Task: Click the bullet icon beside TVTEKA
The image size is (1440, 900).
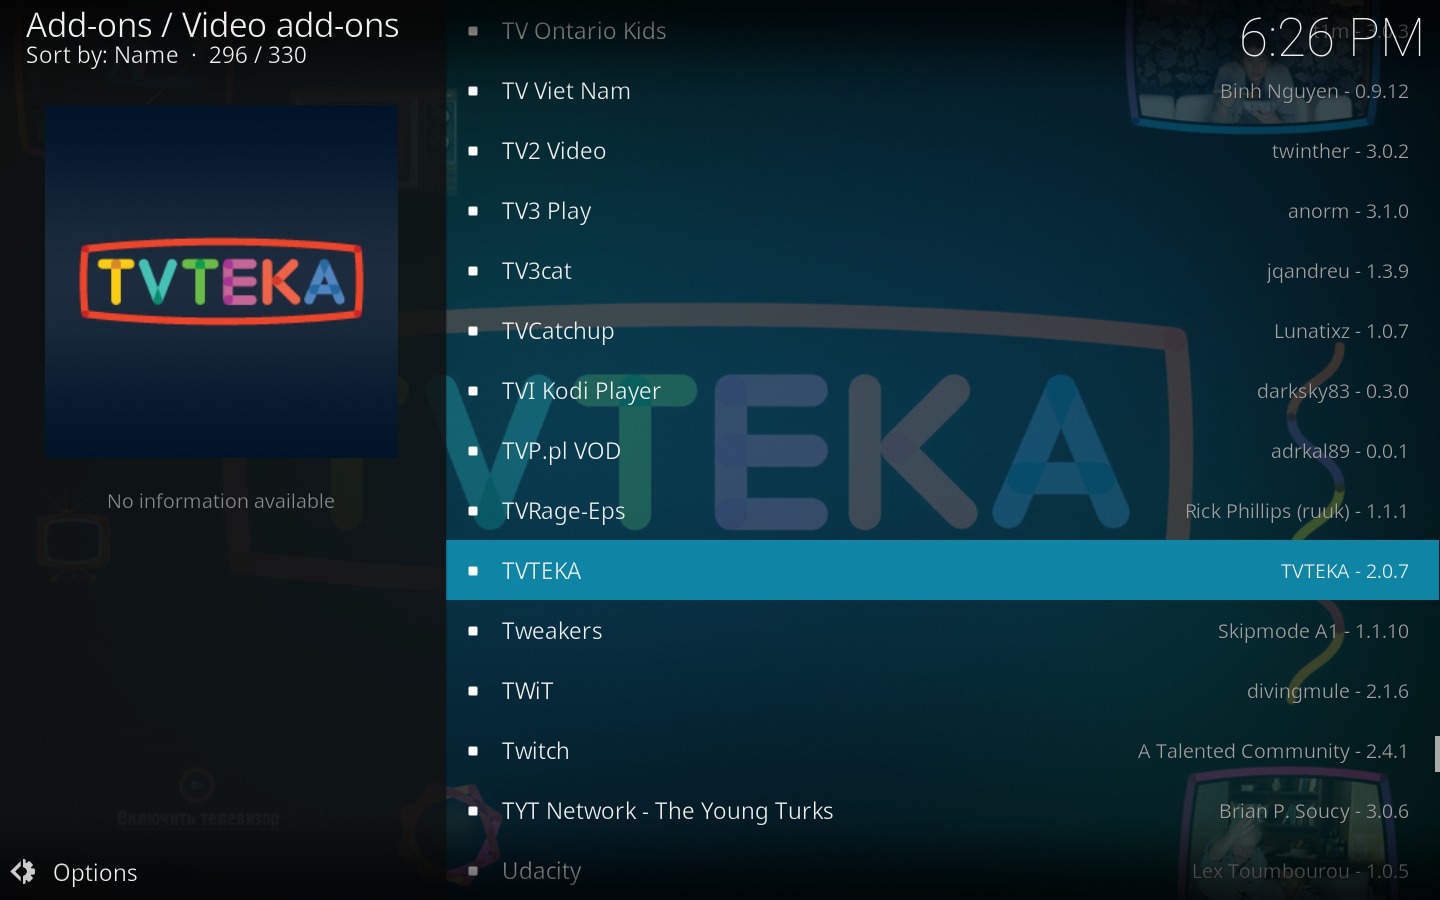Action: [x=473, y=571]
